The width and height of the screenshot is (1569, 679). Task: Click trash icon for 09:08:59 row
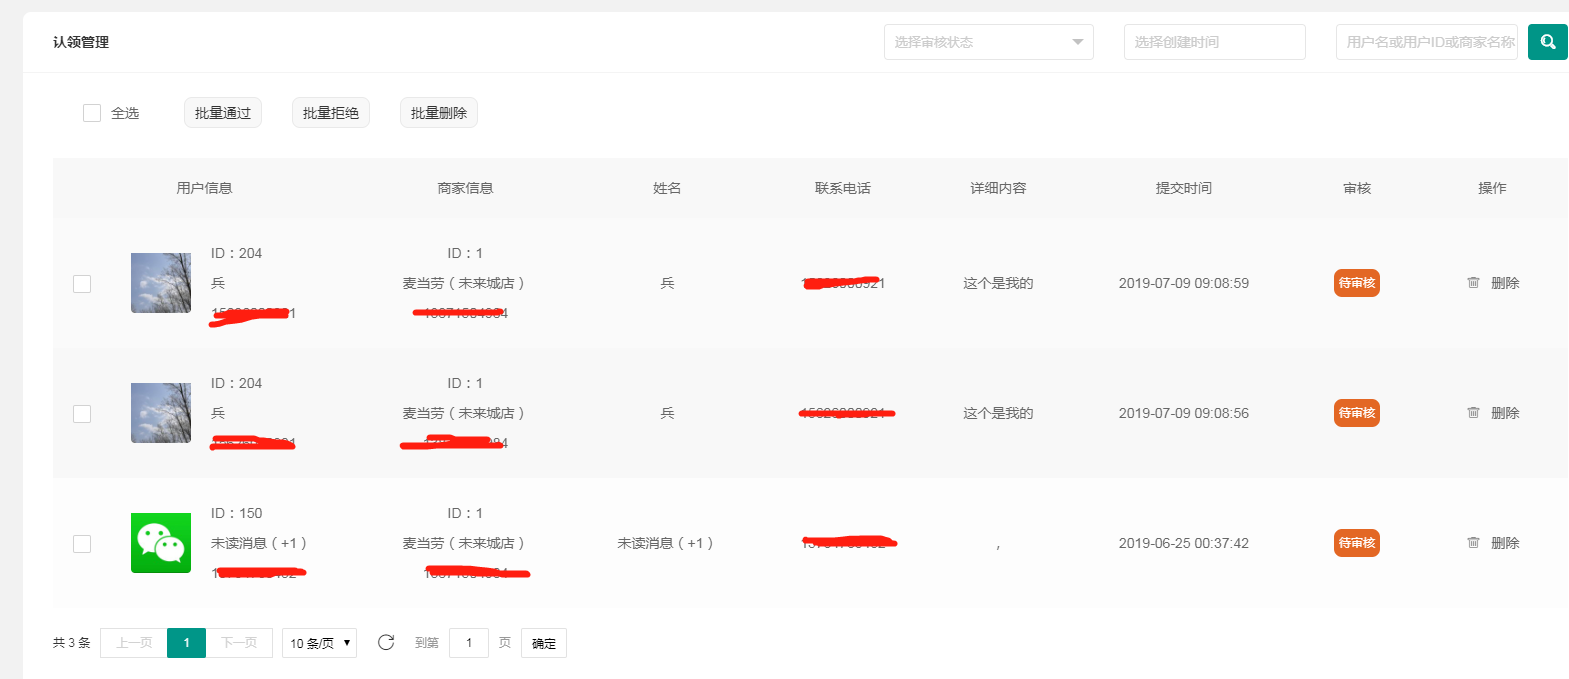coord(1473,283)
